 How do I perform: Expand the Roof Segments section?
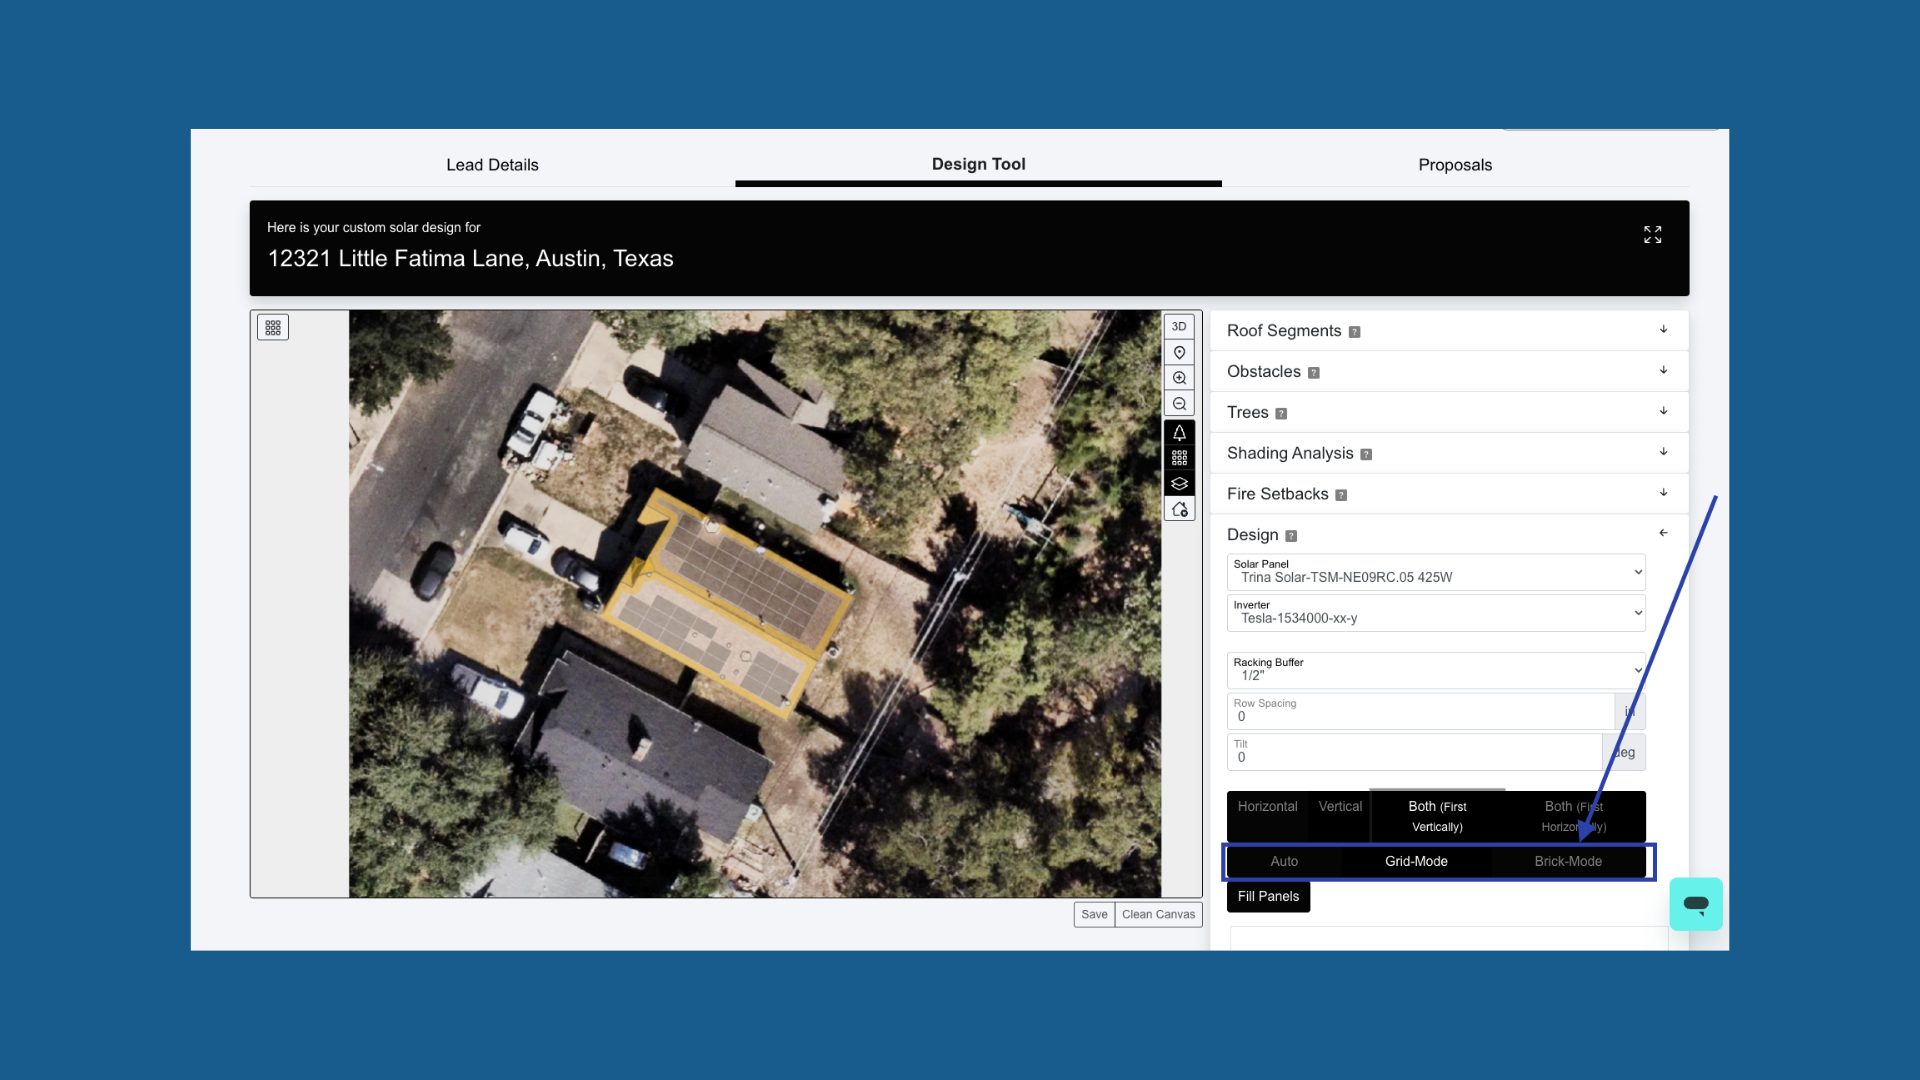point(1449,331)
